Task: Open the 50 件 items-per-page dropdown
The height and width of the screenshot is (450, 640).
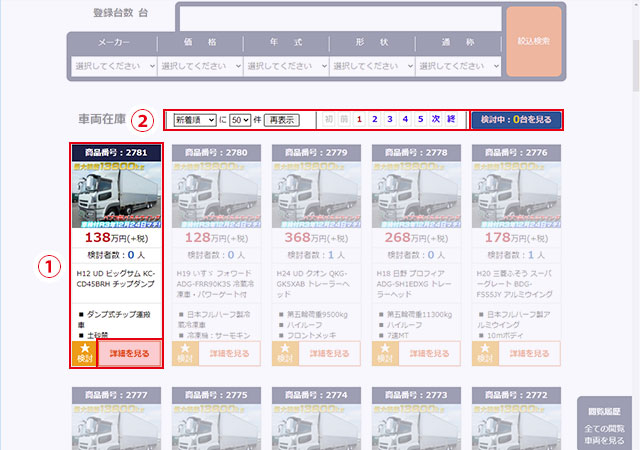Action: [x=240, y=120]
